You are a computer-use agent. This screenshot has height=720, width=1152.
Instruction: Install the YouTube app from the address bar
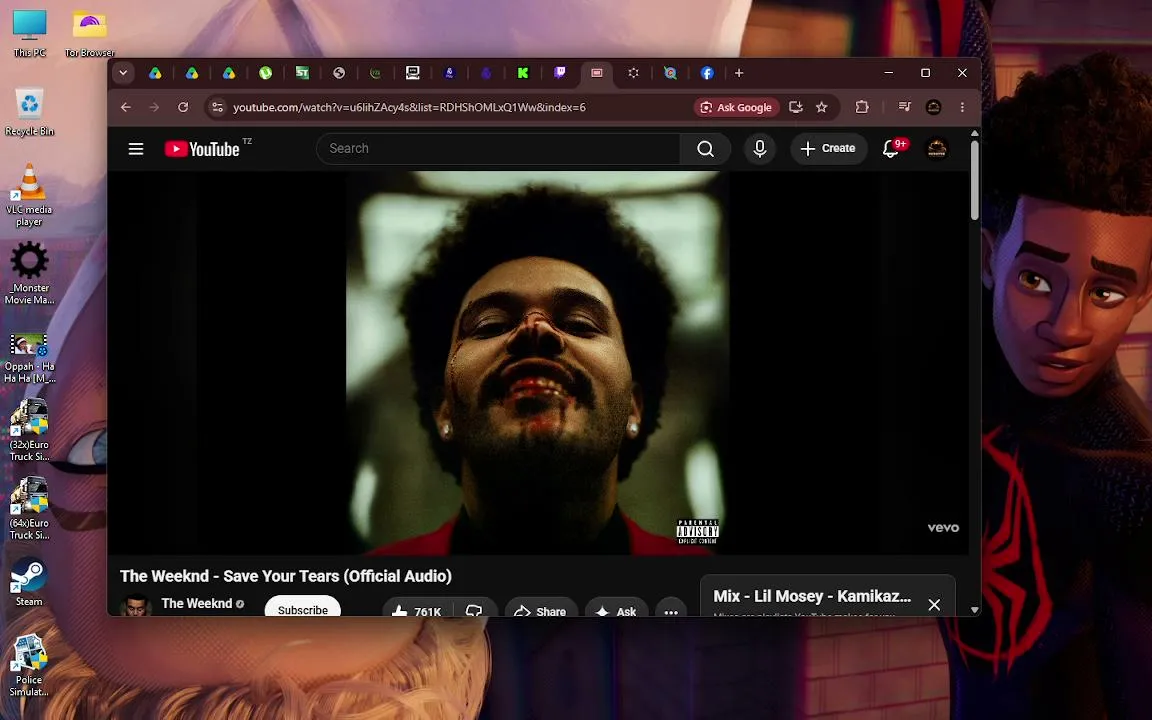pyautogui.click(x=795, y=107)
